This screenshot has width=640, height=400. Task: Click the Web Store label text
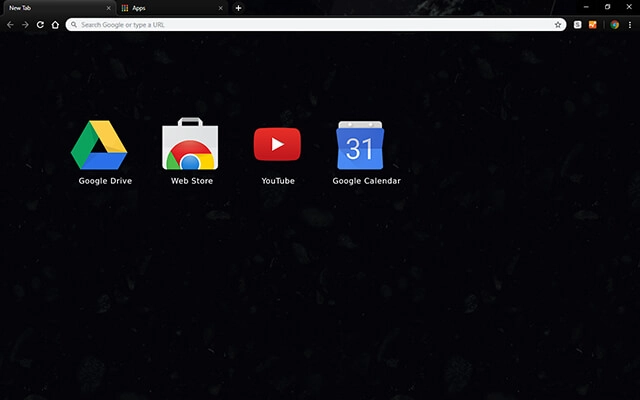pyautogui.click(x=192, y=181)
